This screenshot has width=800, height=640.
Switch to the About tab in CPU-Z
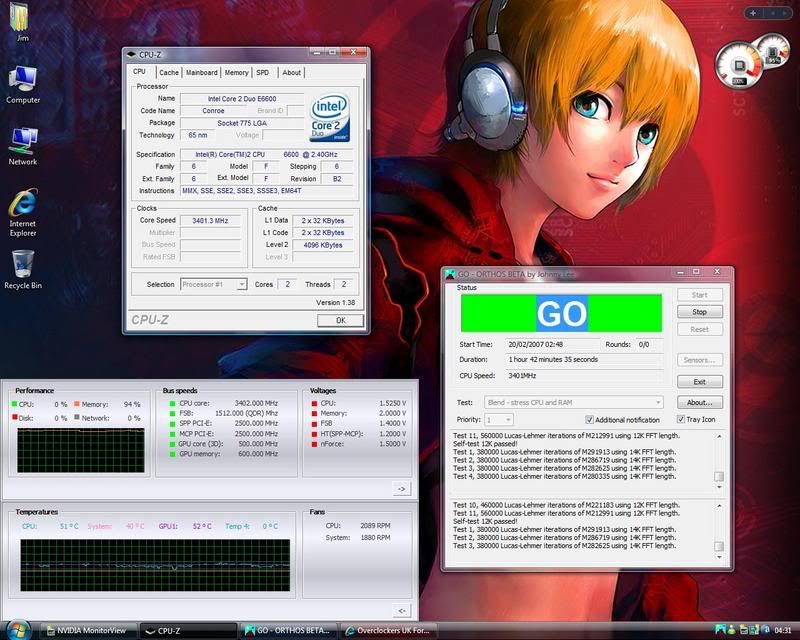coord(291,72)
